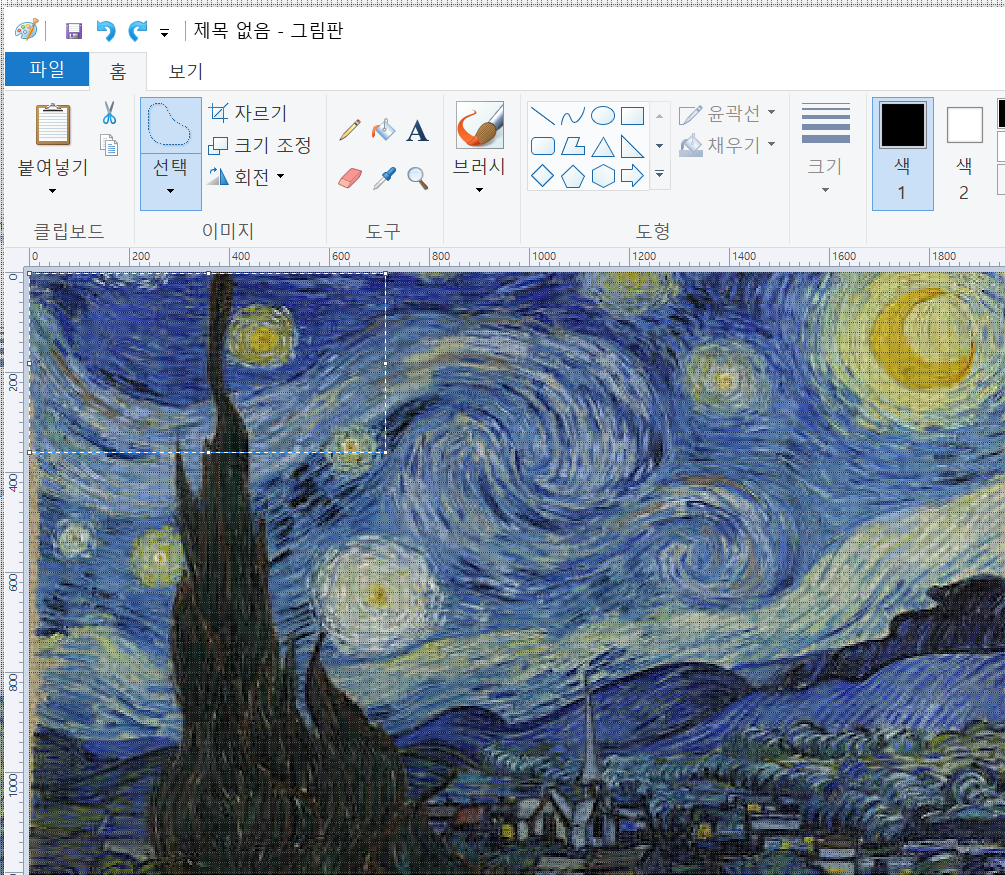Select the straight line shape
This screenshot has height=875, width=1005.
pos(543,115)
